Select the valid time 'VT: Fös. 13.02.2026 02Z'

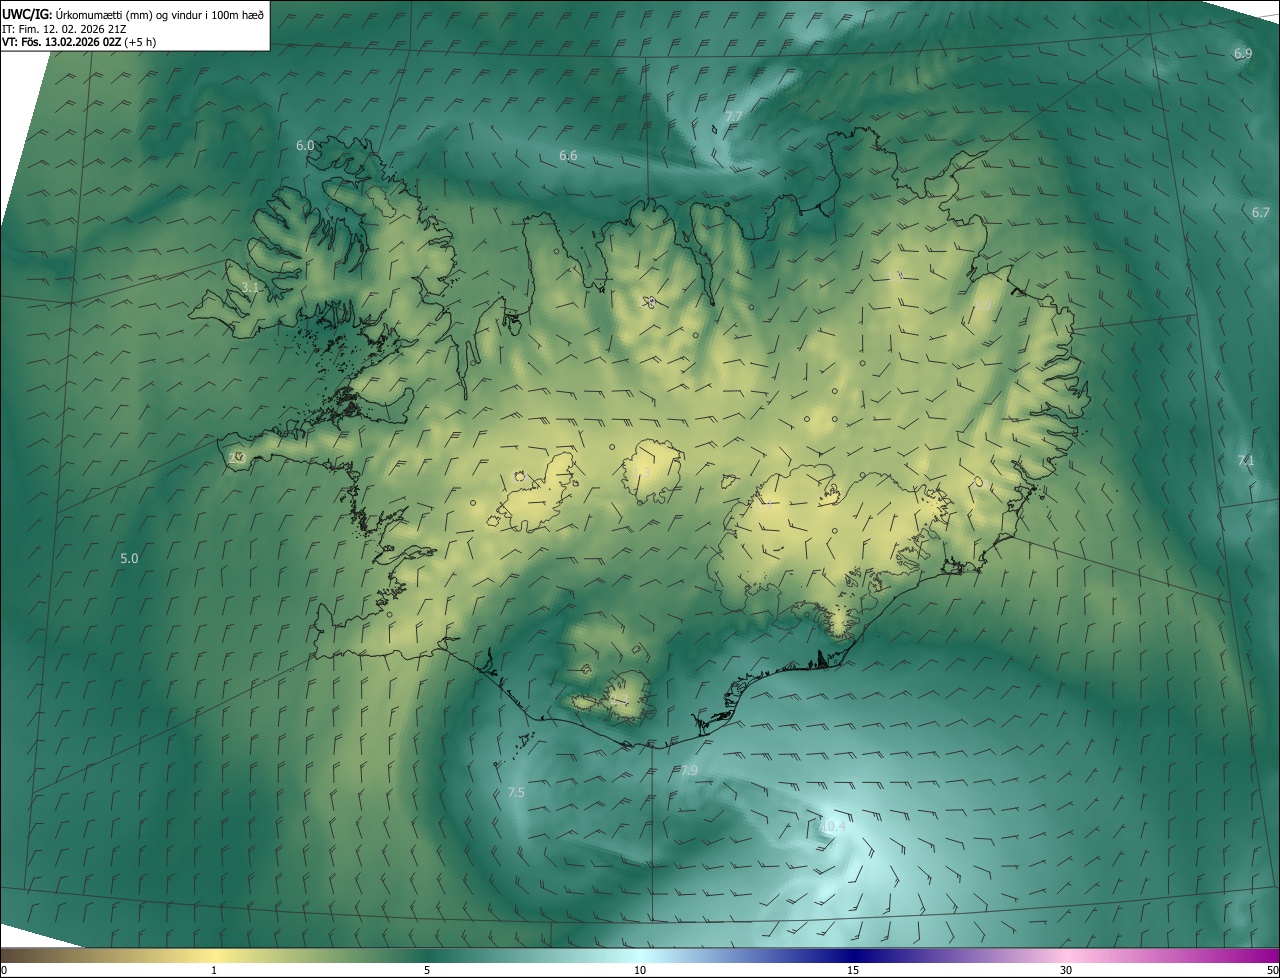62,42
